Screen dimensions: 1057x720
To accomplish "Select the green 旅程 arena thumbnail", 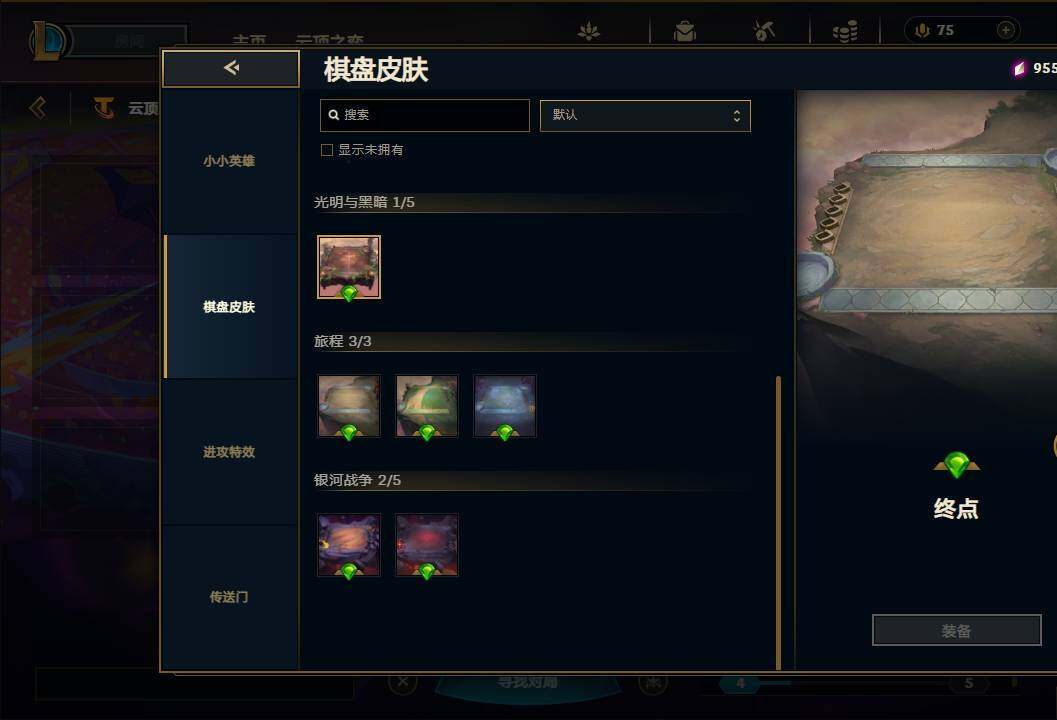I will point(427,406).
